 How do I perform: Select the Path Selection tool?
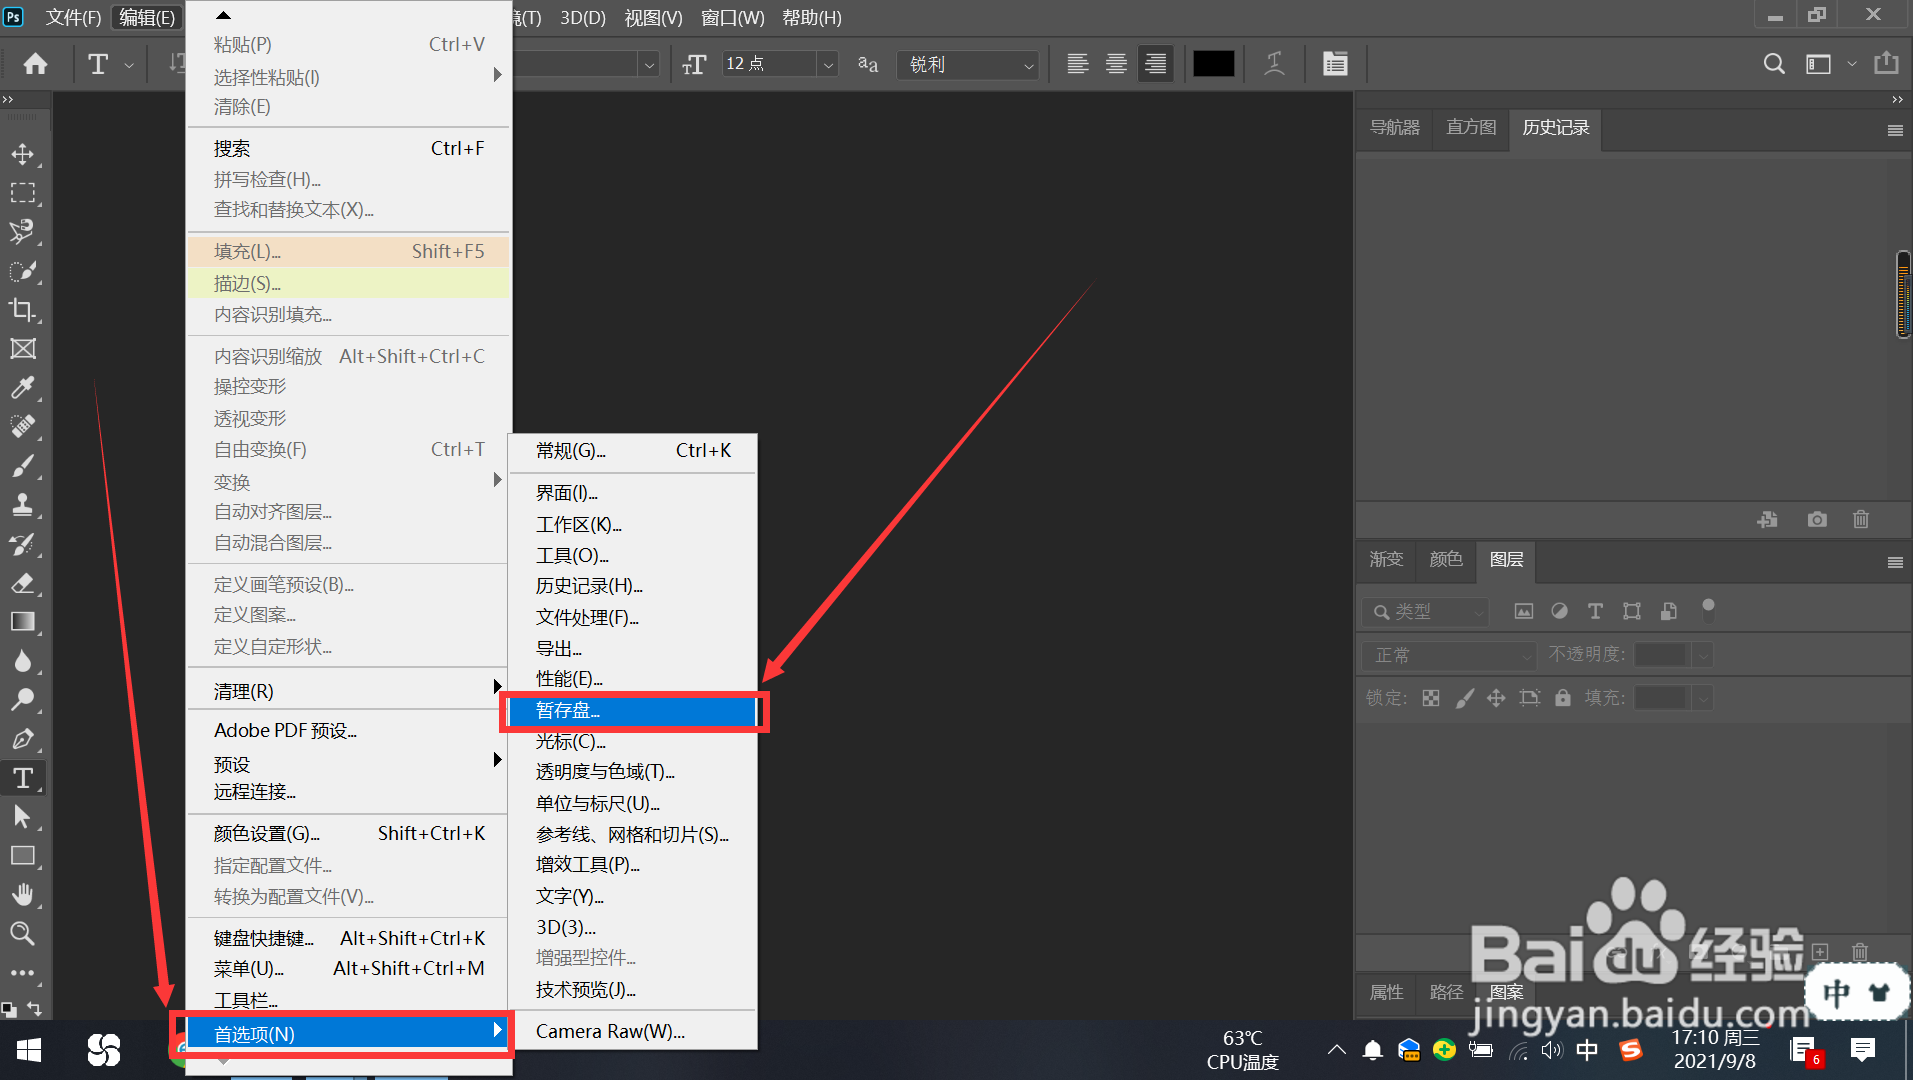tap(23, 817)
